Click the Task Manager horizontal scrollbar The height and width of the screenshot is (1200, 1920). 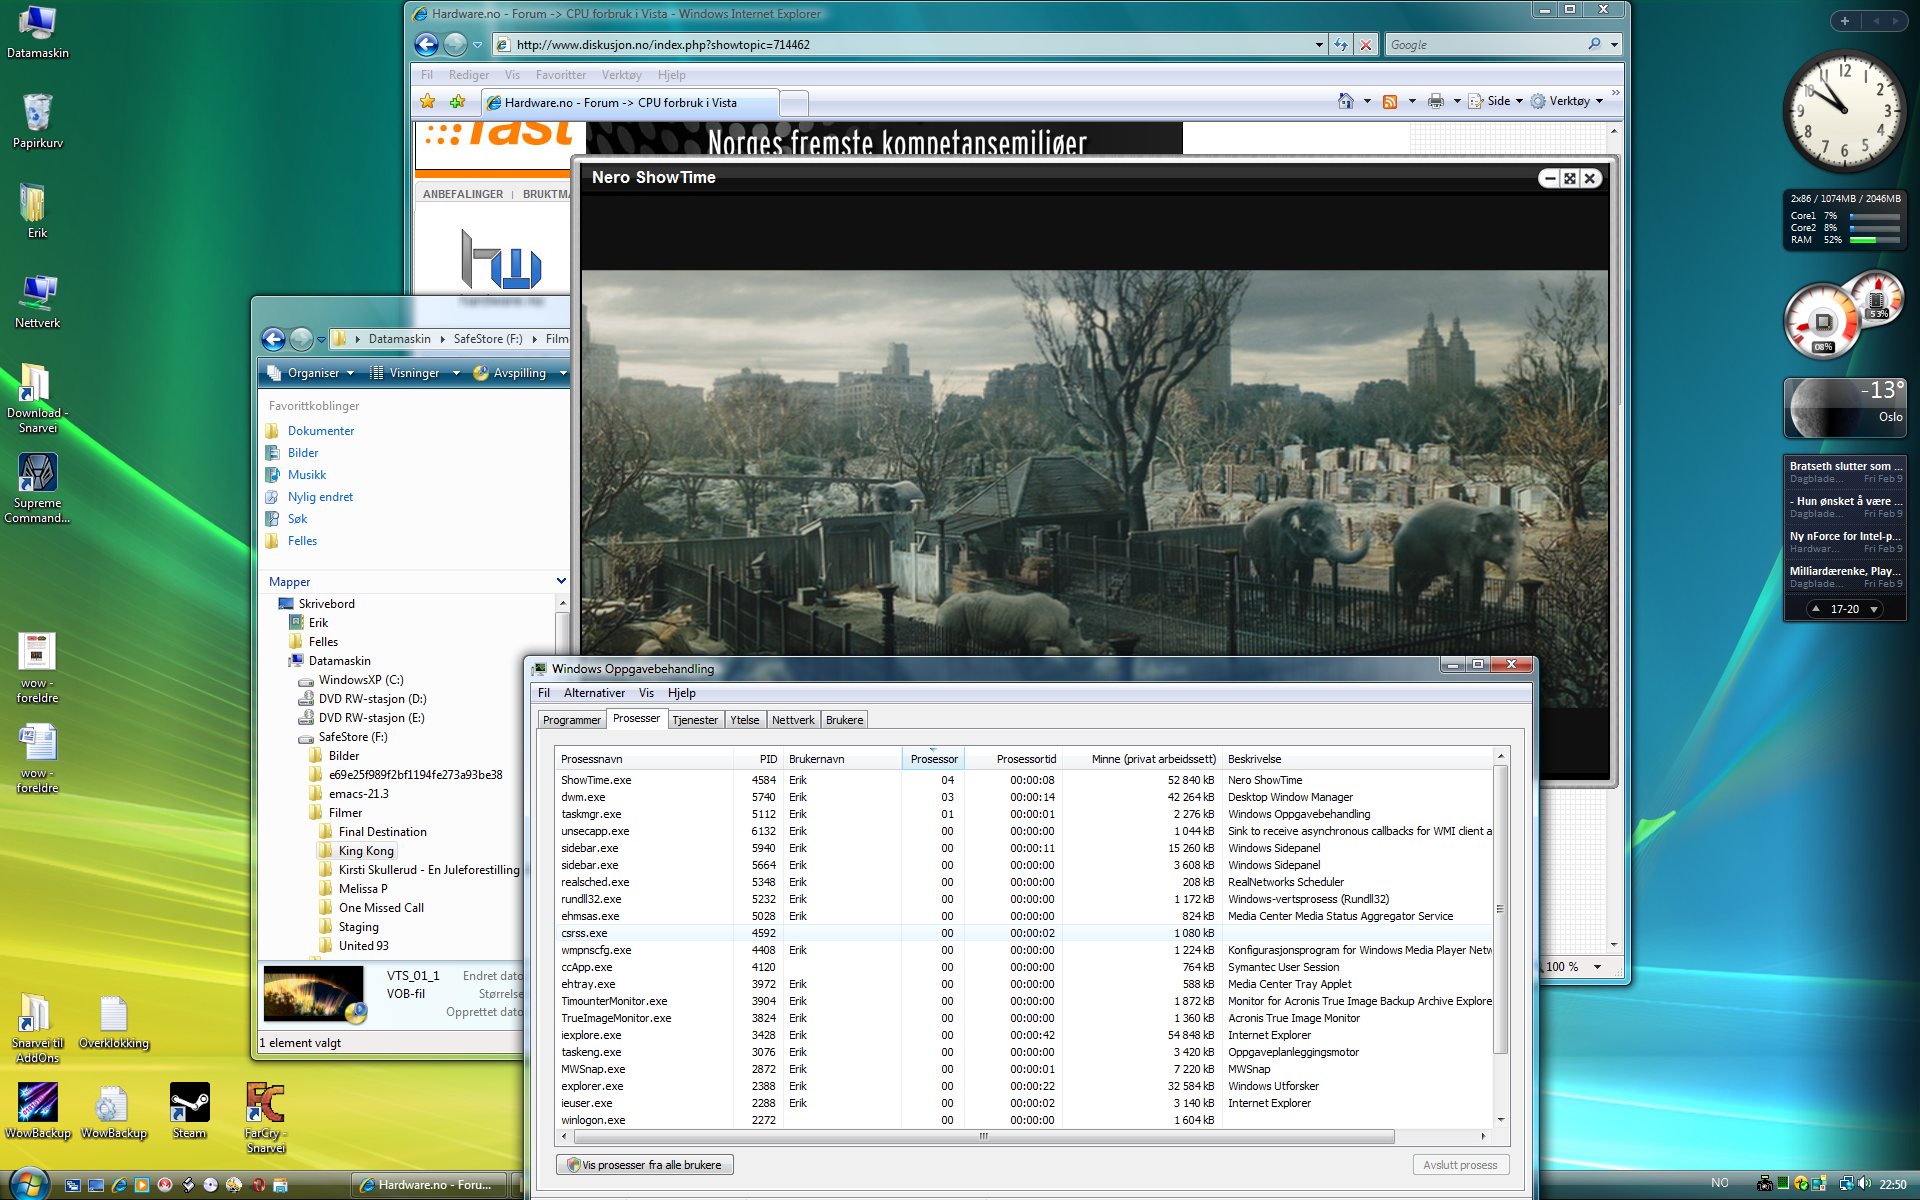coord(983,1136)
